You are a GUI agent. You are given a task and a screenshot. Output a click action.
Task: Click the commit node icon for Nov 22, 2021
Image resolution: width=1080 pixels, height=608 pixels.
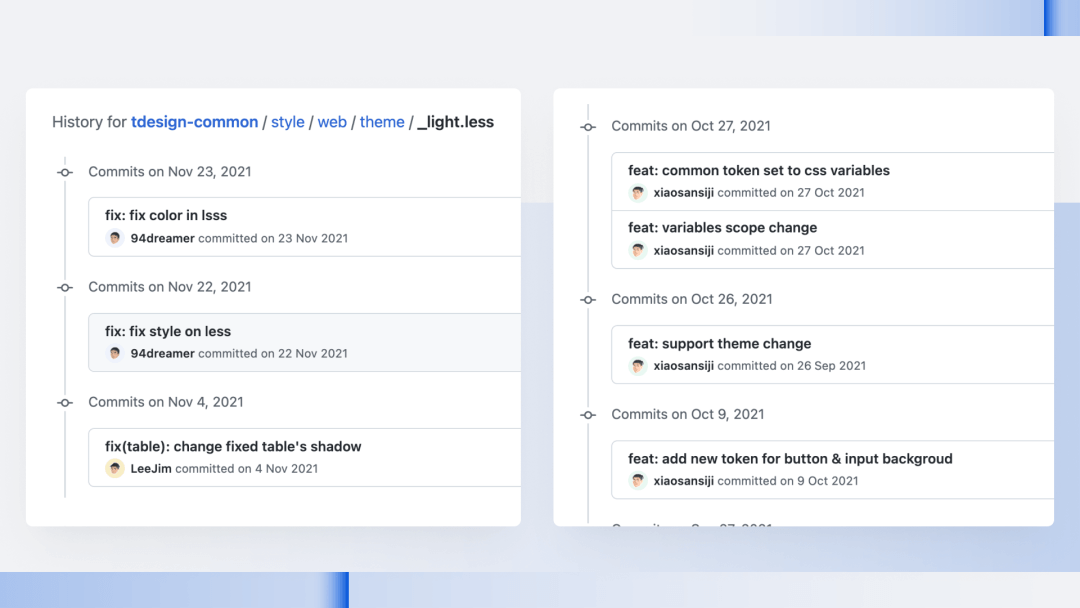(x=65, y=287)
